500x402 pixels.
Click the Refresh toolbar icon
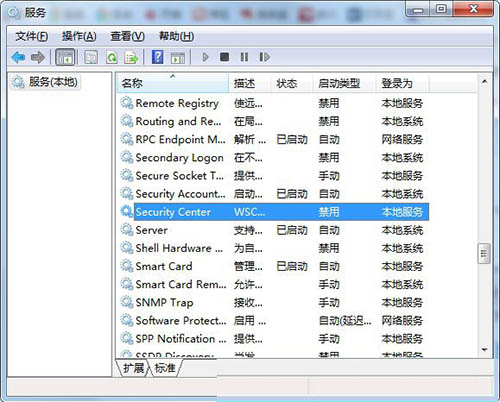click(x=112, y=57)
